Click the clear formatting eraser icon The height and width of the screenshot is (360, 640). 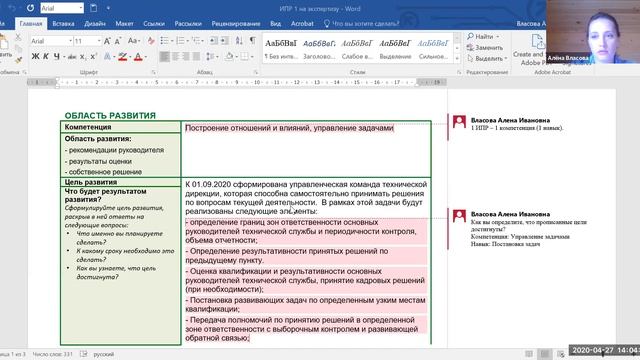[151, 41]
